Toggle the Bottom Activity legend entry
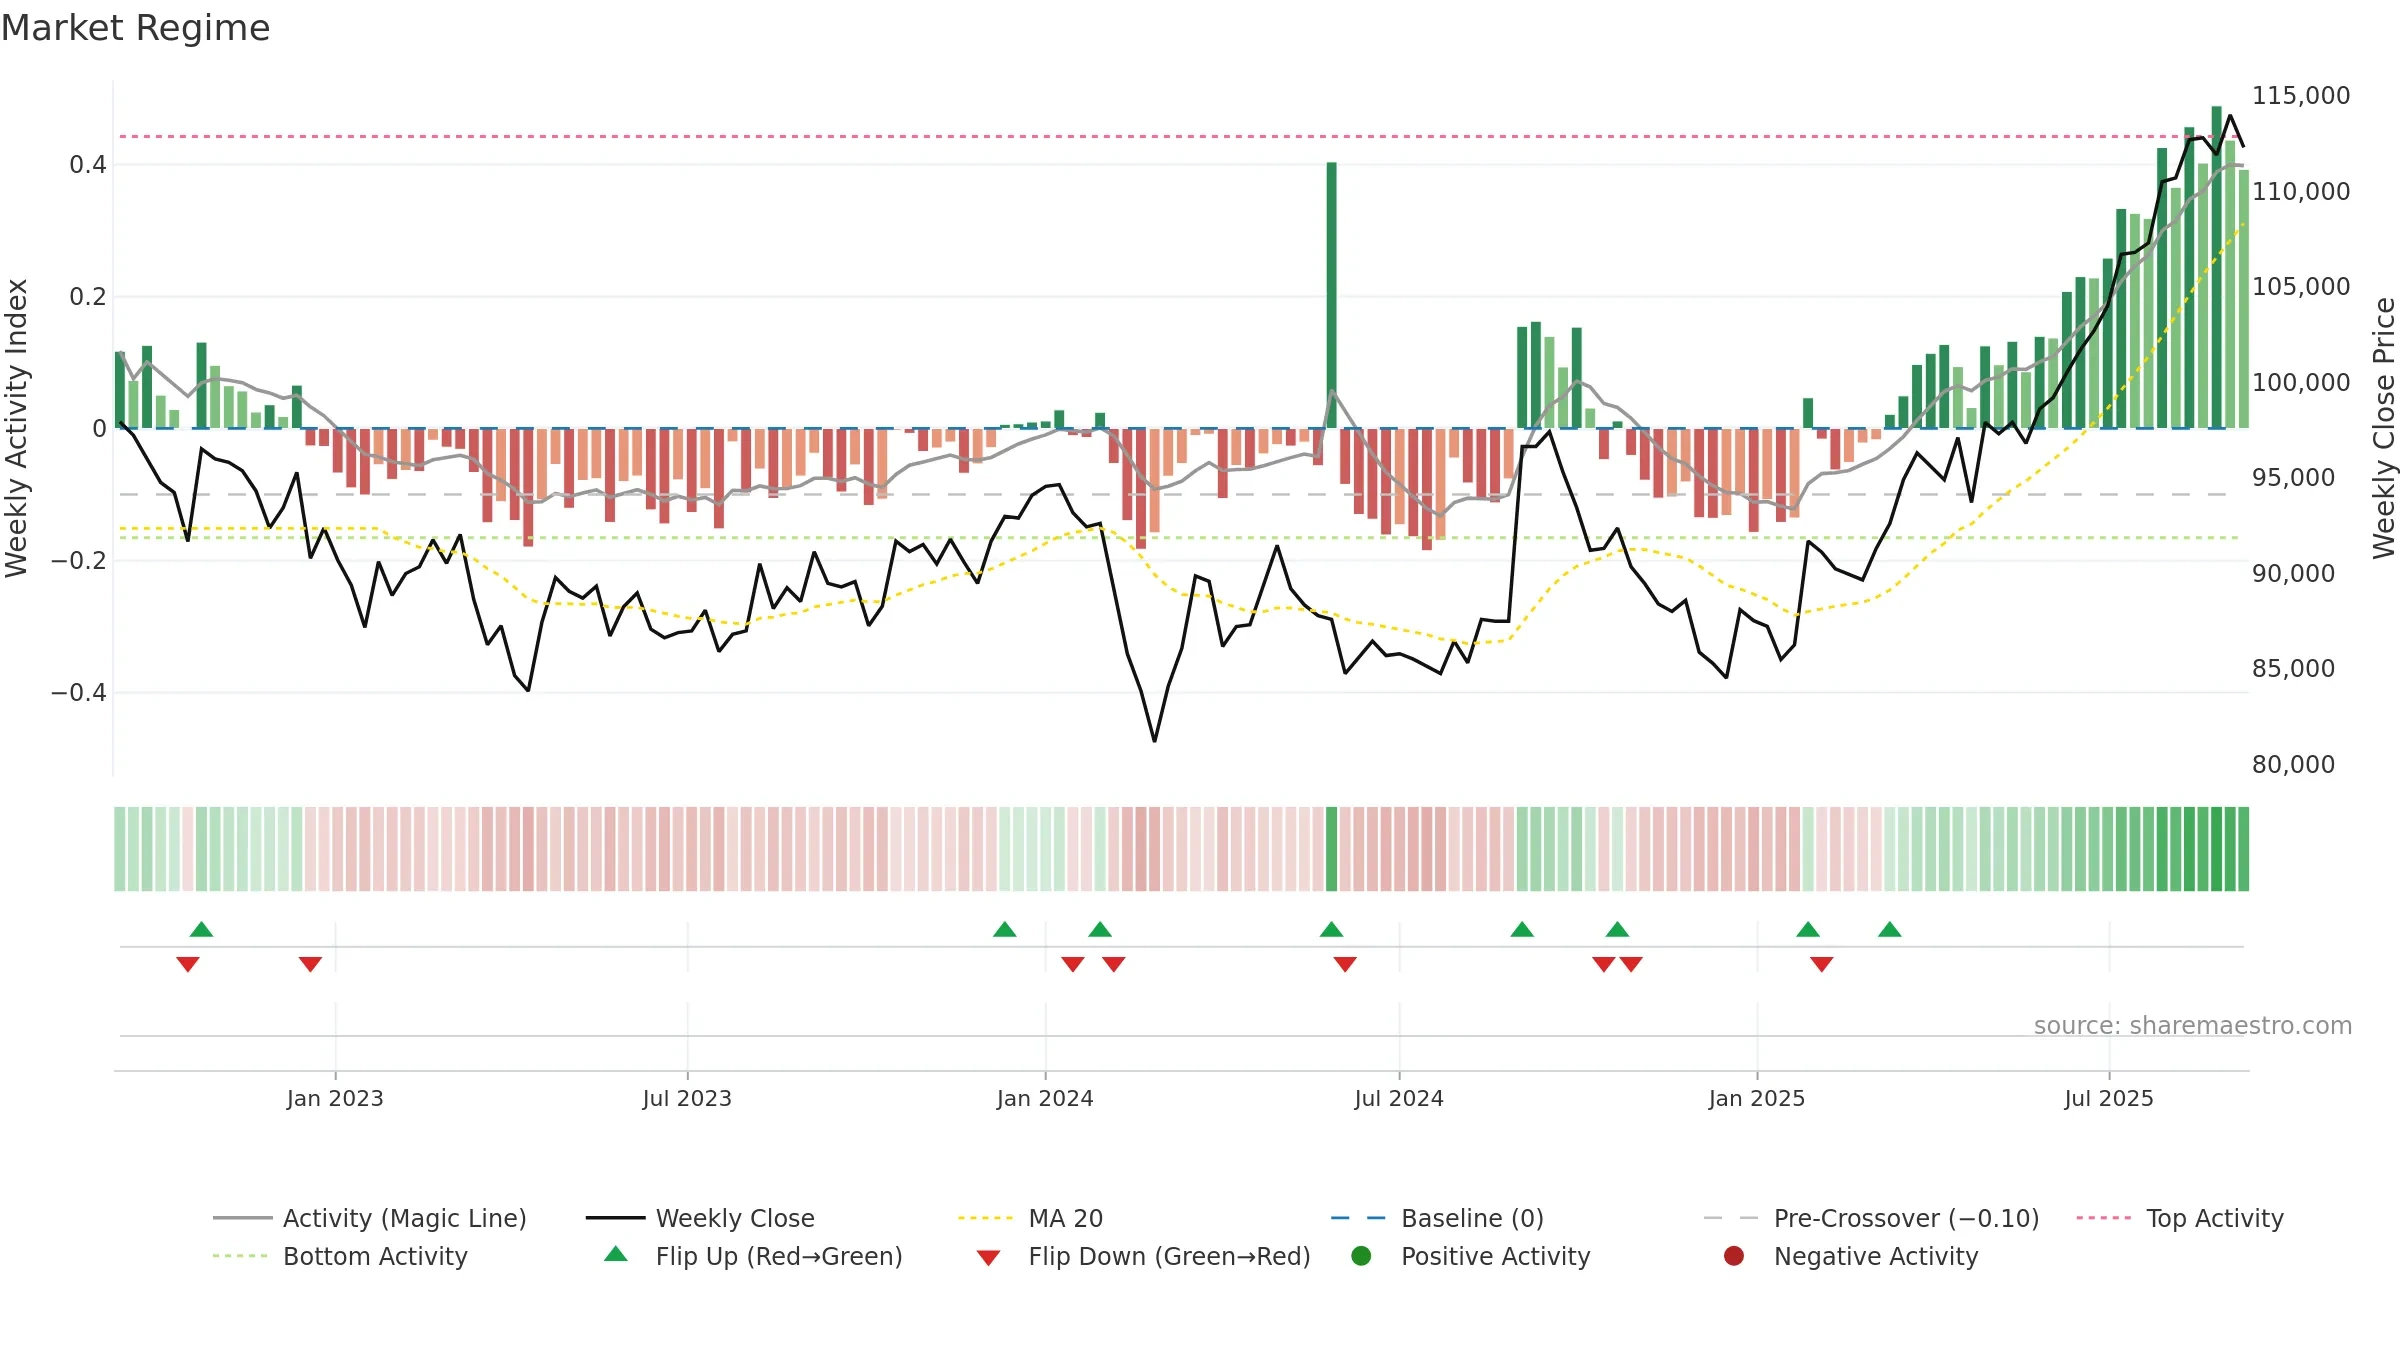The height and width of the screenshot is (1350, 2400). click(x=340, y=1256)
